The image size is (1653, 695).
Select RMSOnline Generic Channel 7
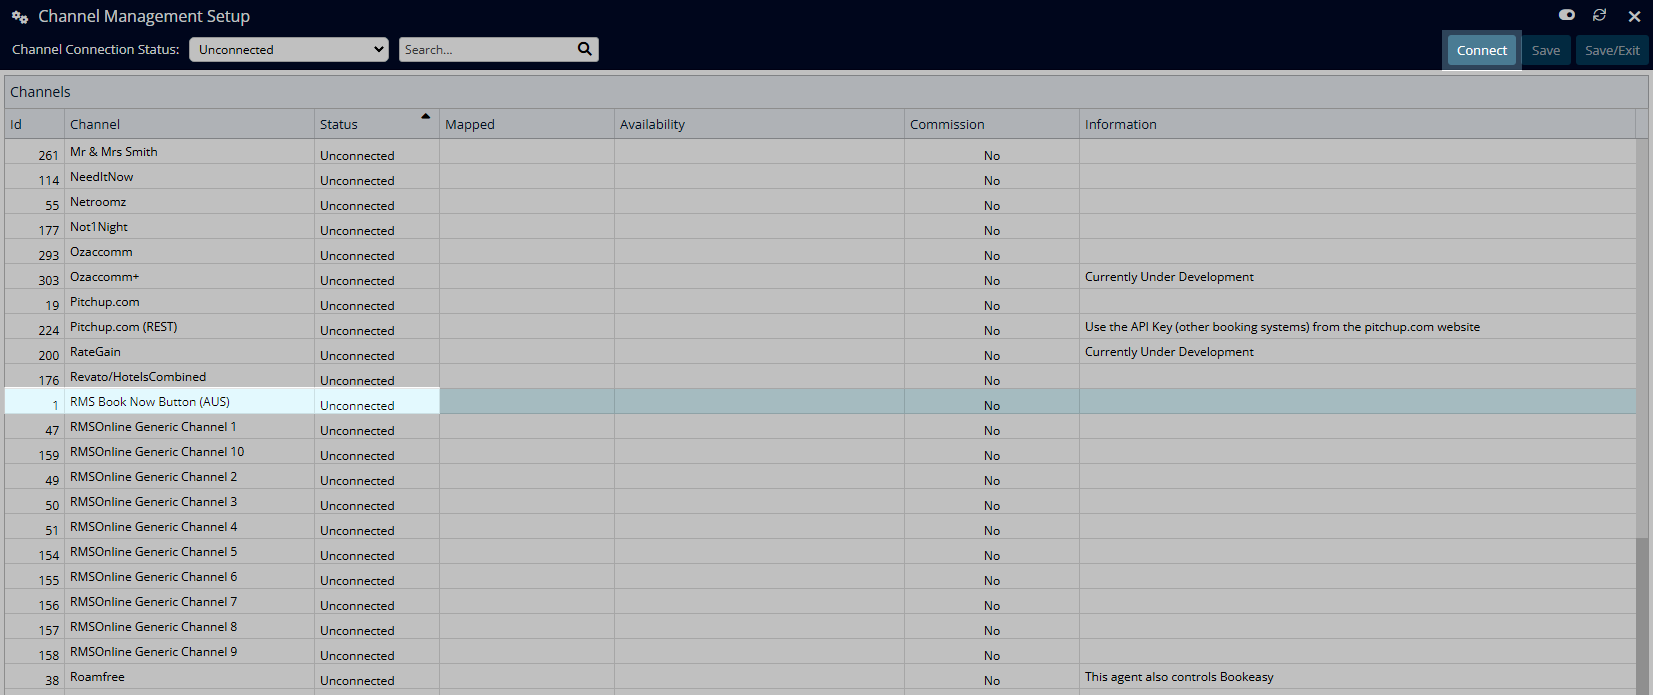(x=153, y=602)
